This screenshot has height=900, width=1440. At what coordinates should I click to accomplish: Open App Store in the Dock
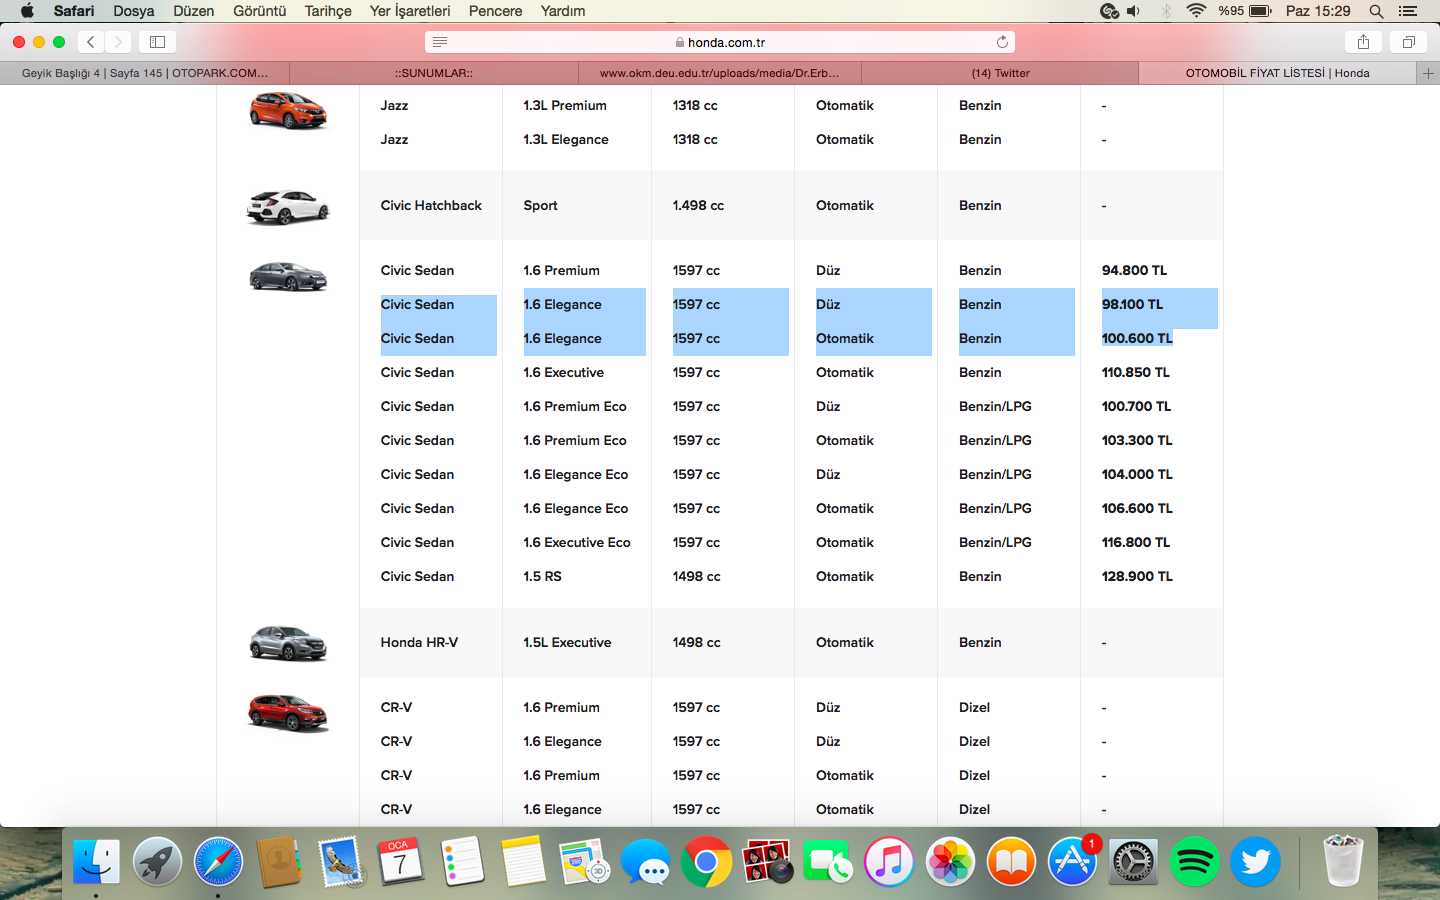[1072, 861]
